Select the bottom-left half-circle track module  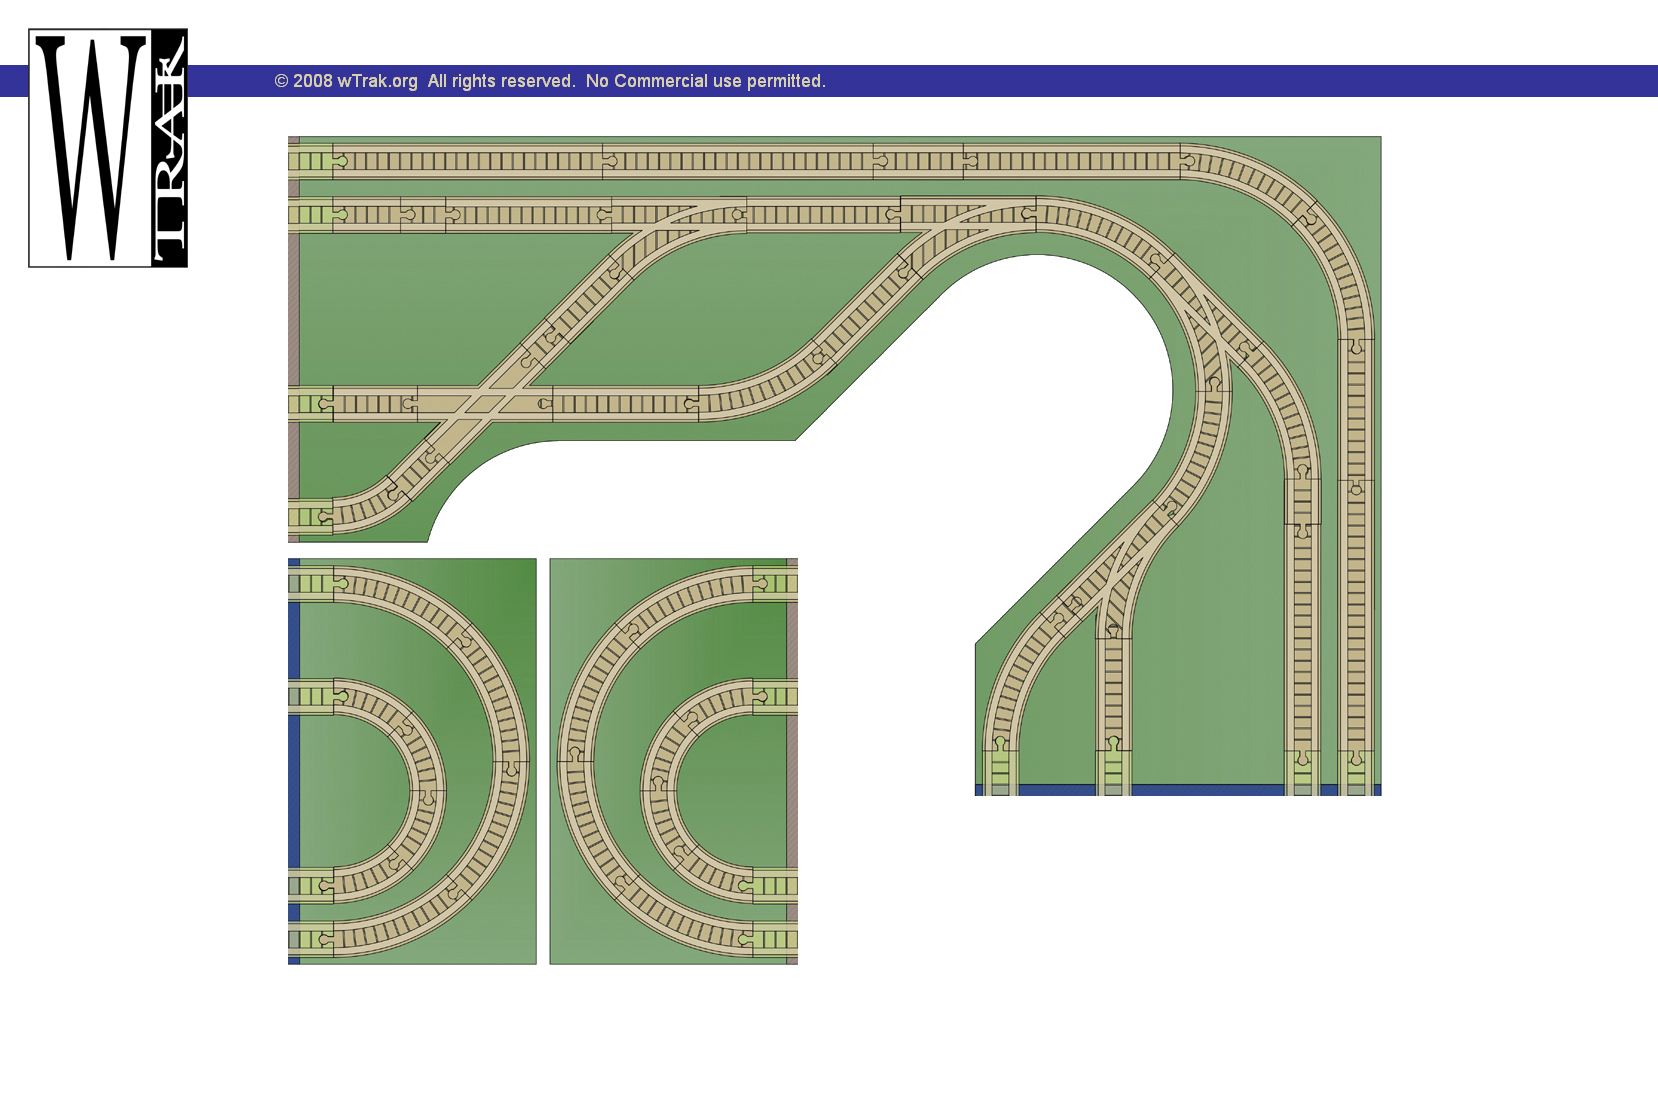(x=412, y=761)
